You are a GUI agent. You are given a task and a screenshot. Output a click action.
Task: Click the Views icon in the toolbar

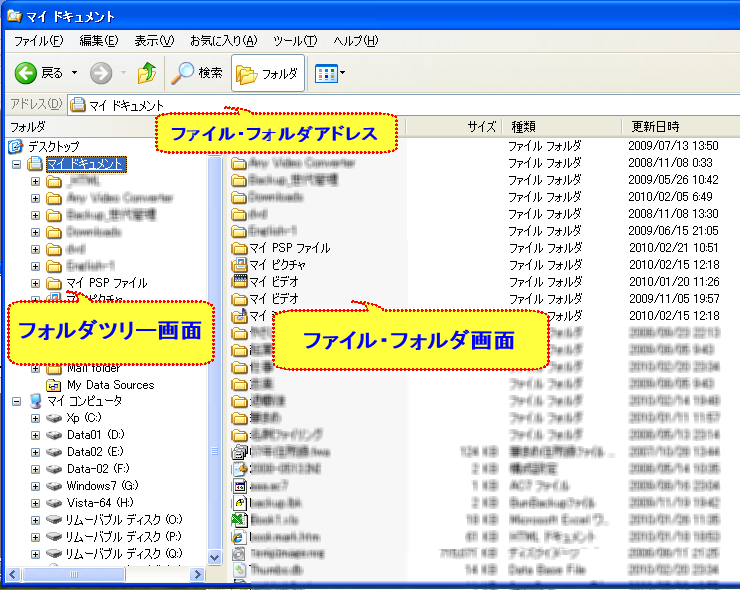[x=324, y=73]
